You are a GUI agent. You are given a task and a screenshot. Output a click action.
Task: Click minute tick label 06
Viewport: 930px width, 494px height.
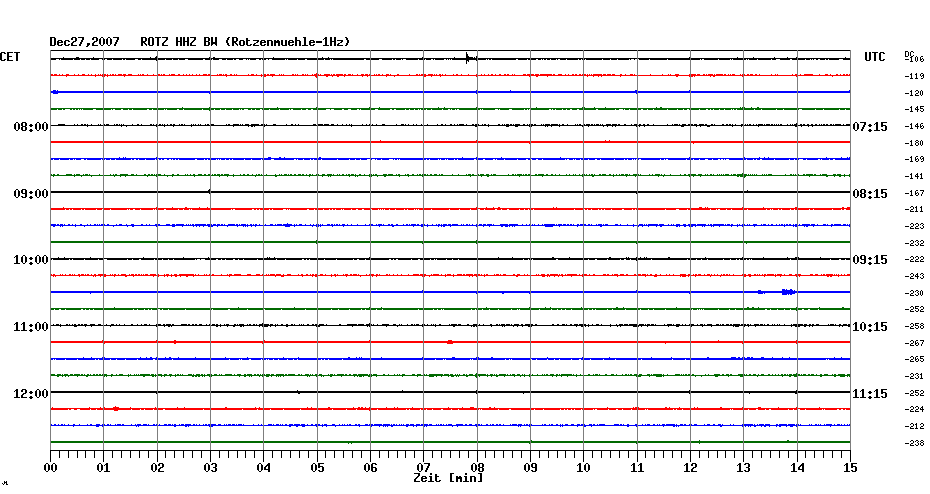371,467
